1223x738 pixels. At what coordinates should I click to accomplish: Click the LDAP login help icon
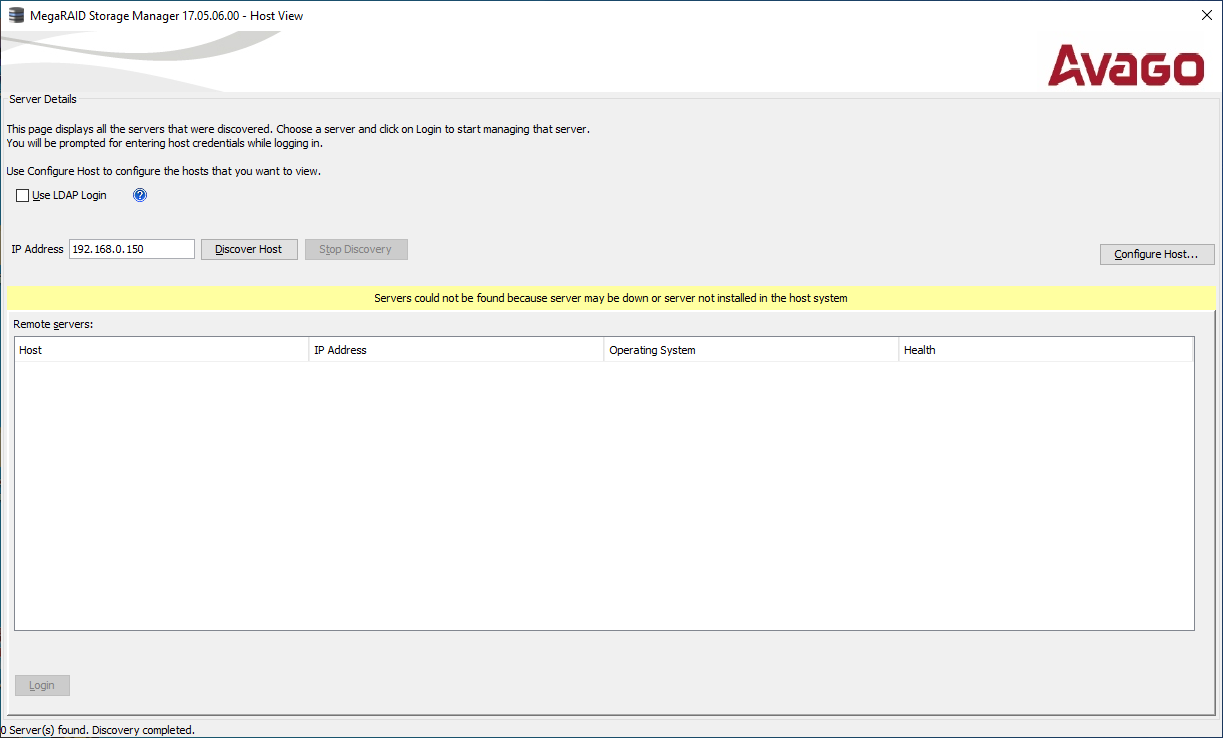click(x=140, y=195)
